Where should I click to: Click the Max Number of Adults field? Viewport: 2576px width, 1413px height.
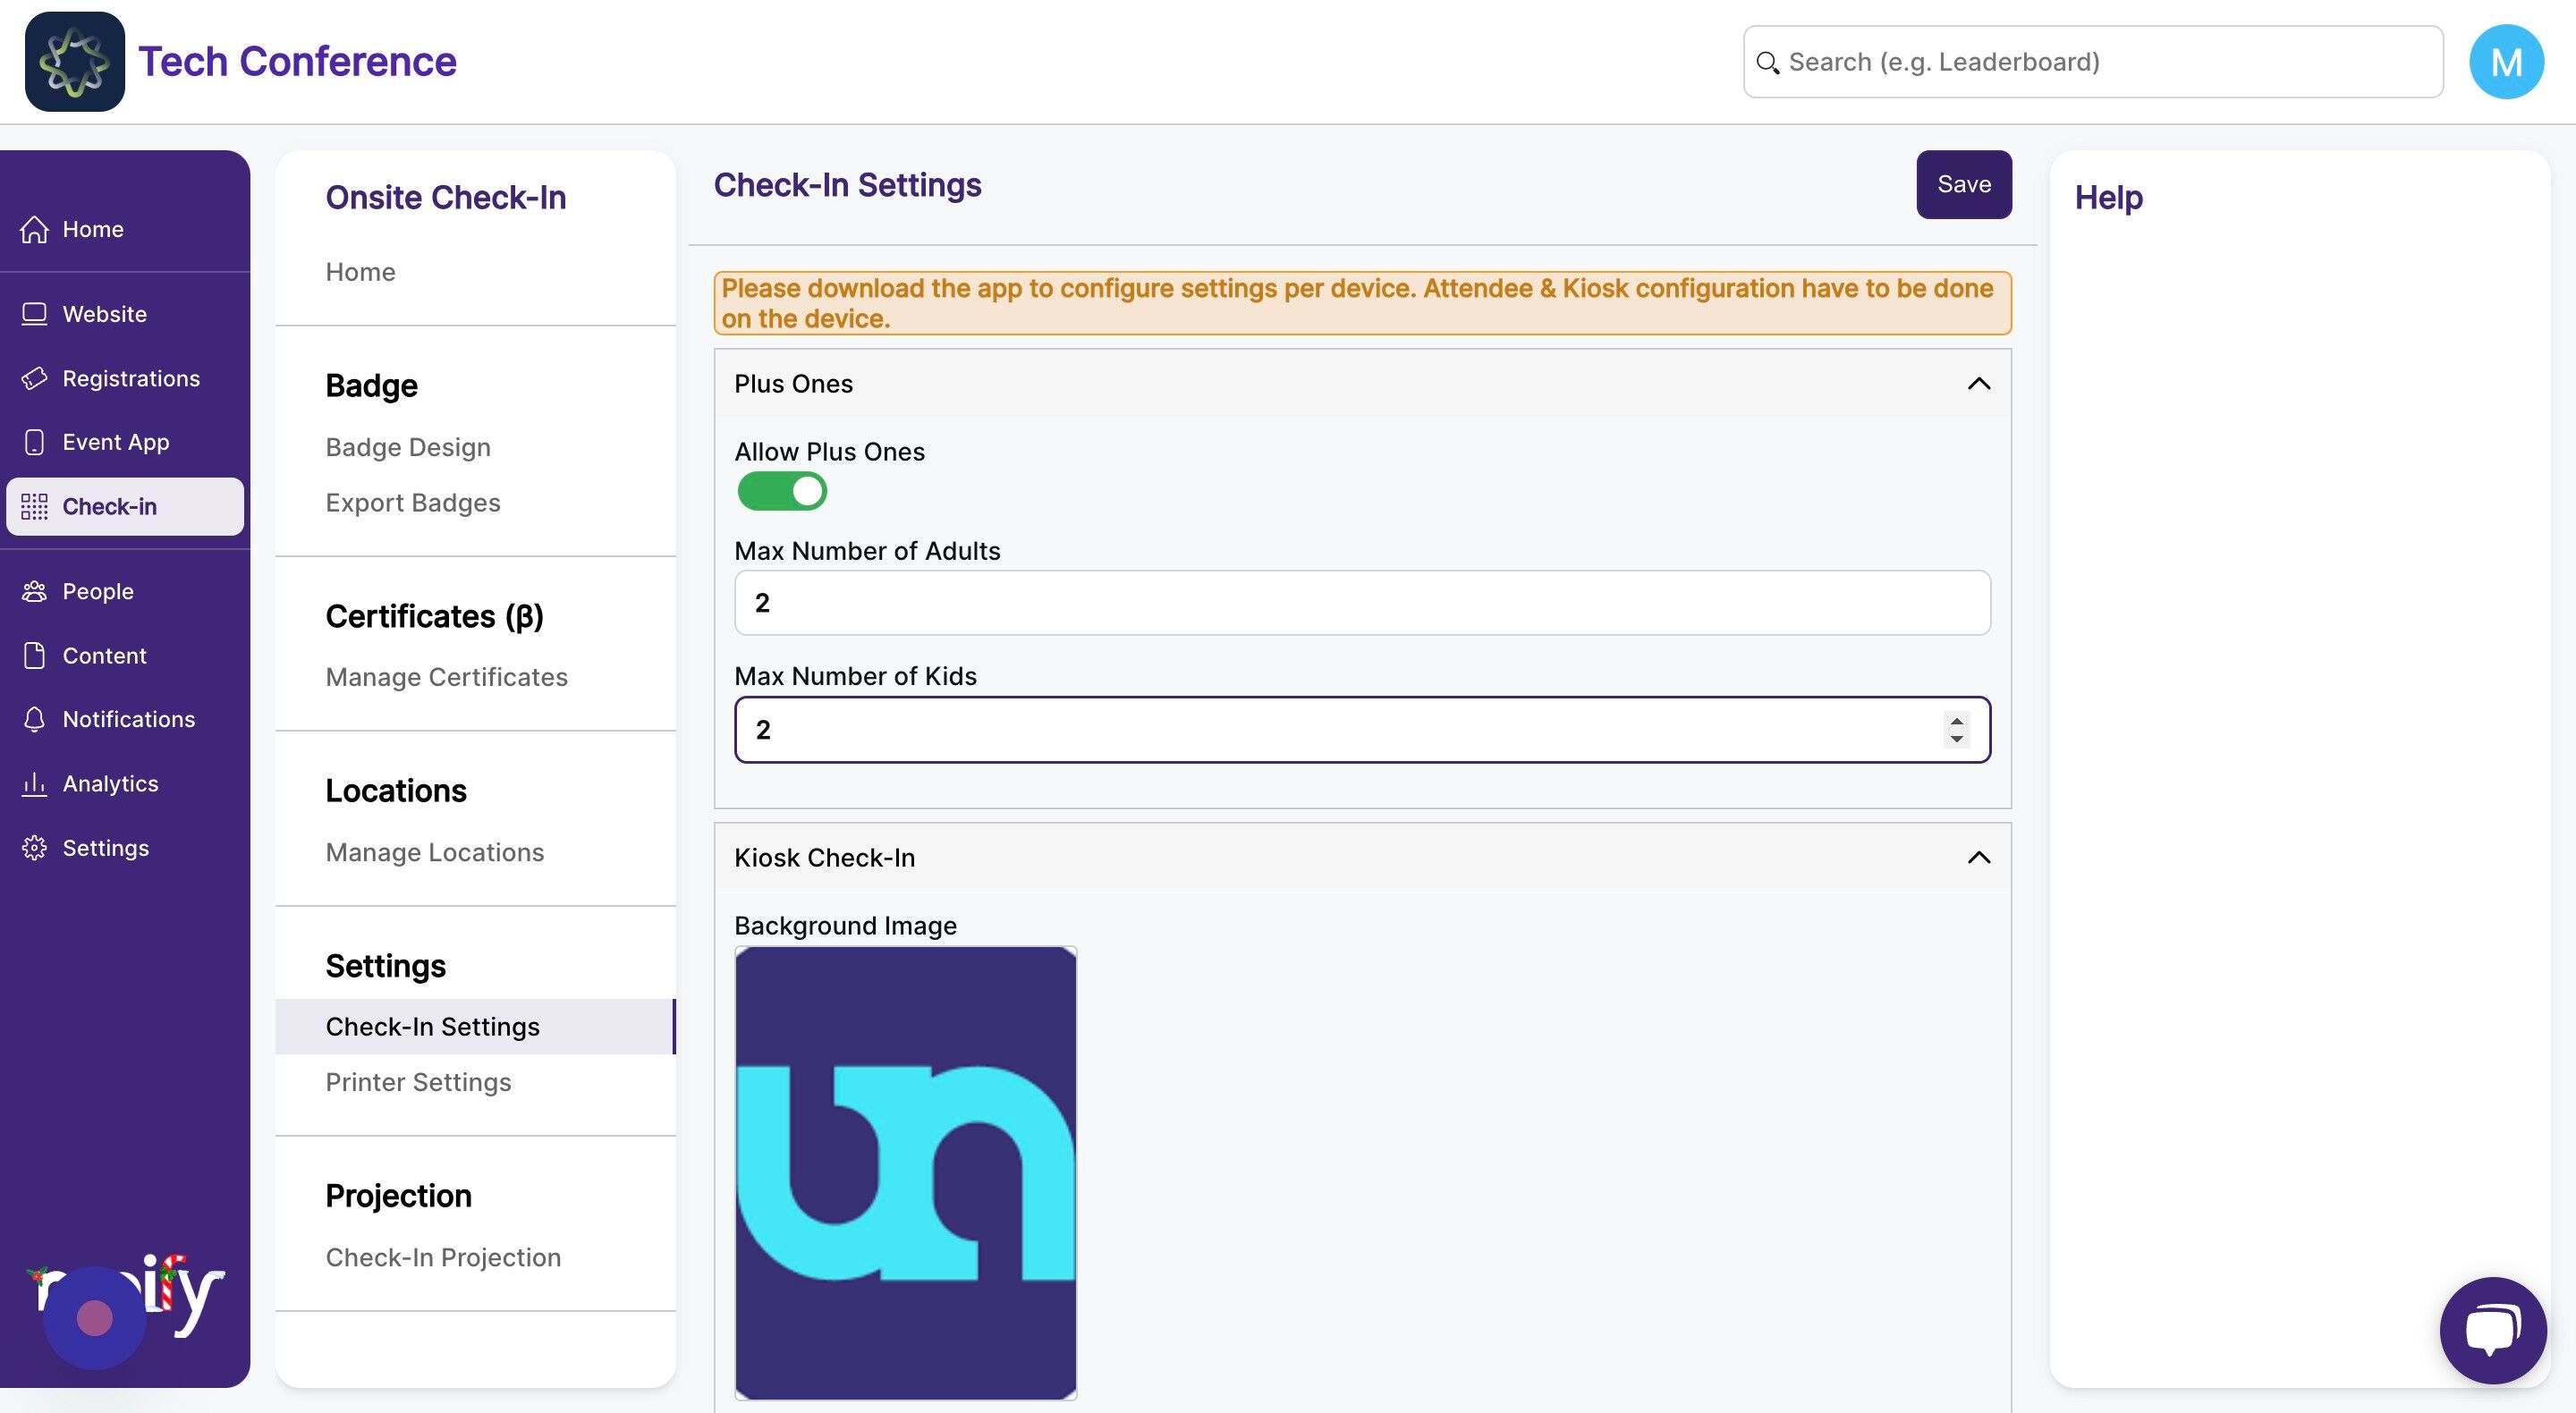[x=1362, y=603]
